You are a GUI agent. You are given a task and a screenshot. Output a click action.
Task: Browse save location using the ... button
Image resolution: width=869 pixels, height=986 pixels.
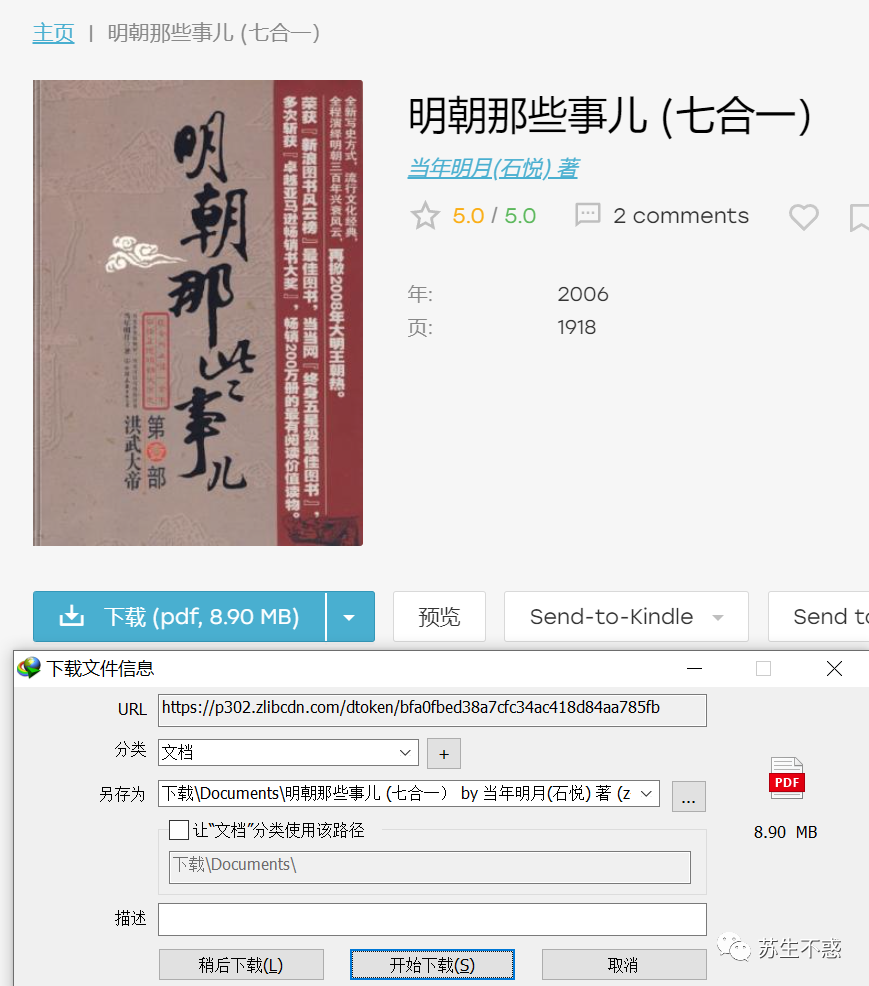[688, 796]
